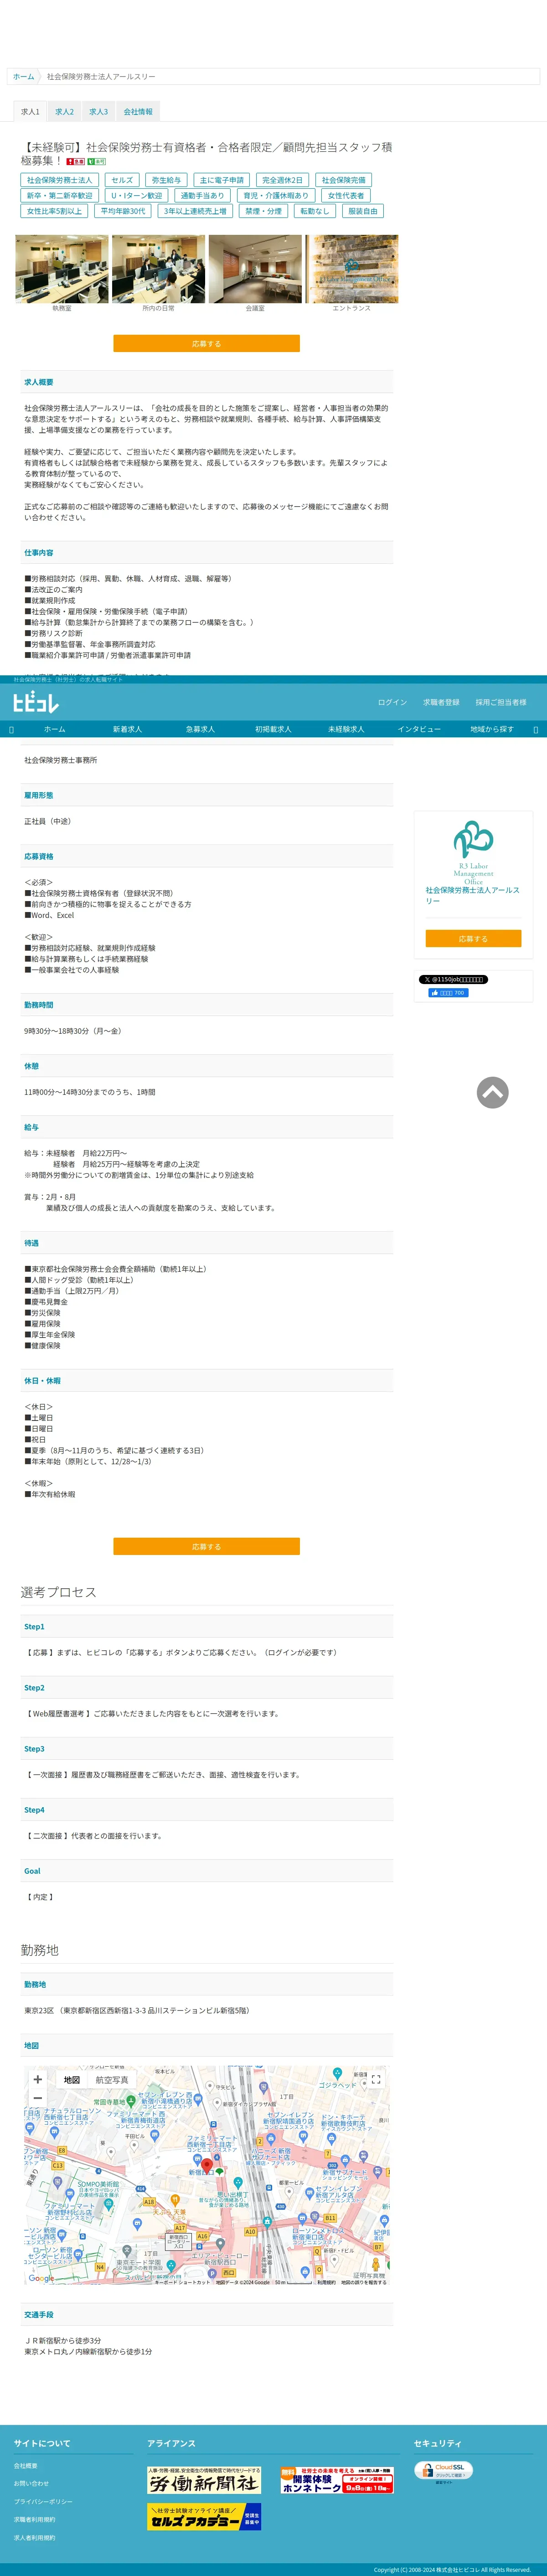Open 会議室 photo thumbnail

click(255, 269)
